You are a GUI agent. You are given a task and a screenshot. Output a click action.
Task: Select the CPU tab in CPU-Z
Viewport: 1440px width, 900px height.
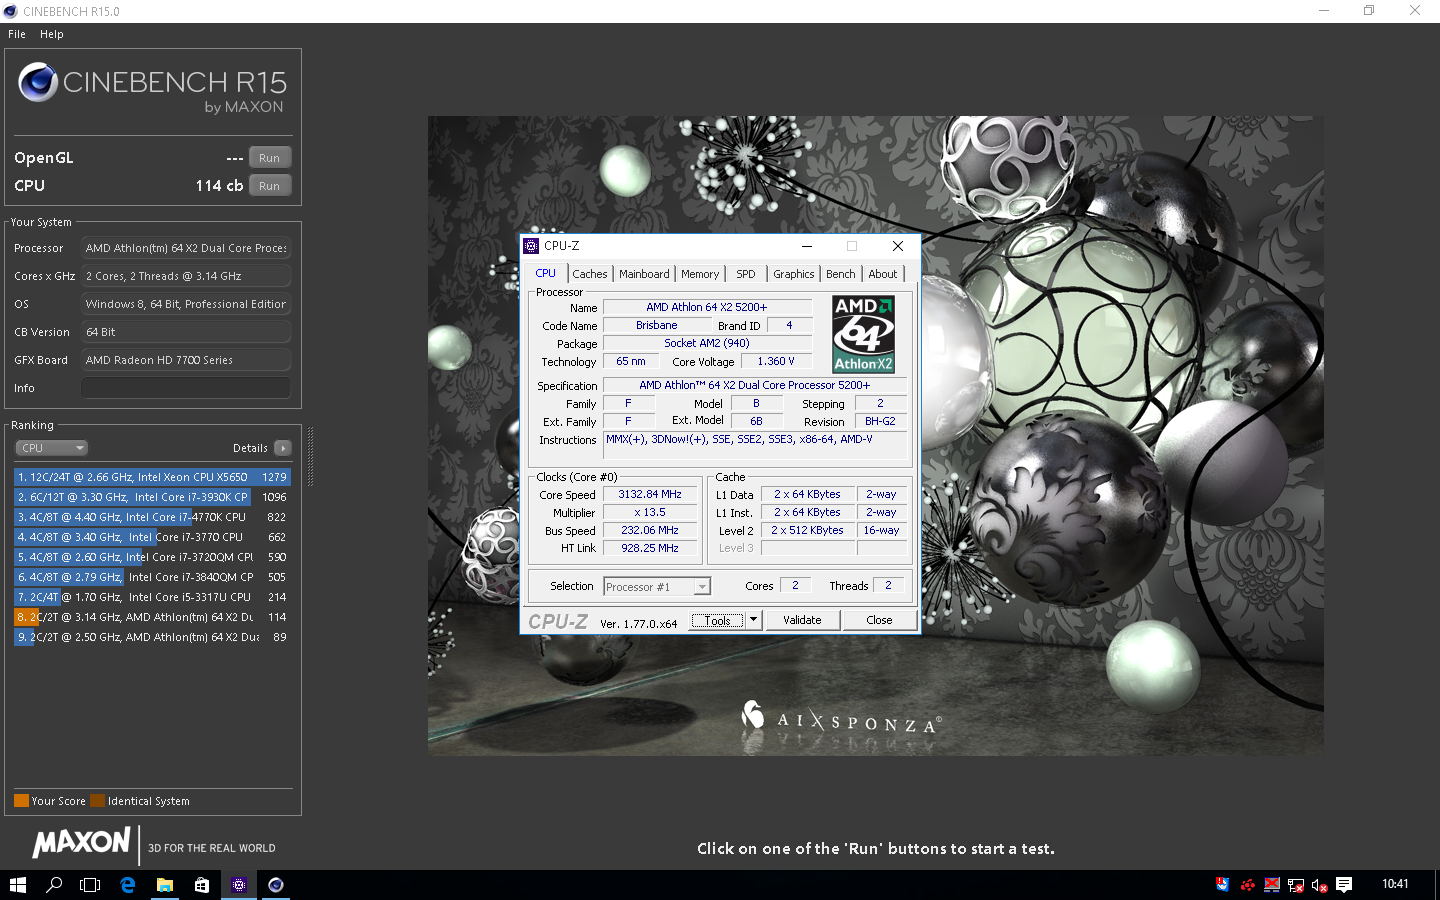pyautogui.click(x=546, y=273)
